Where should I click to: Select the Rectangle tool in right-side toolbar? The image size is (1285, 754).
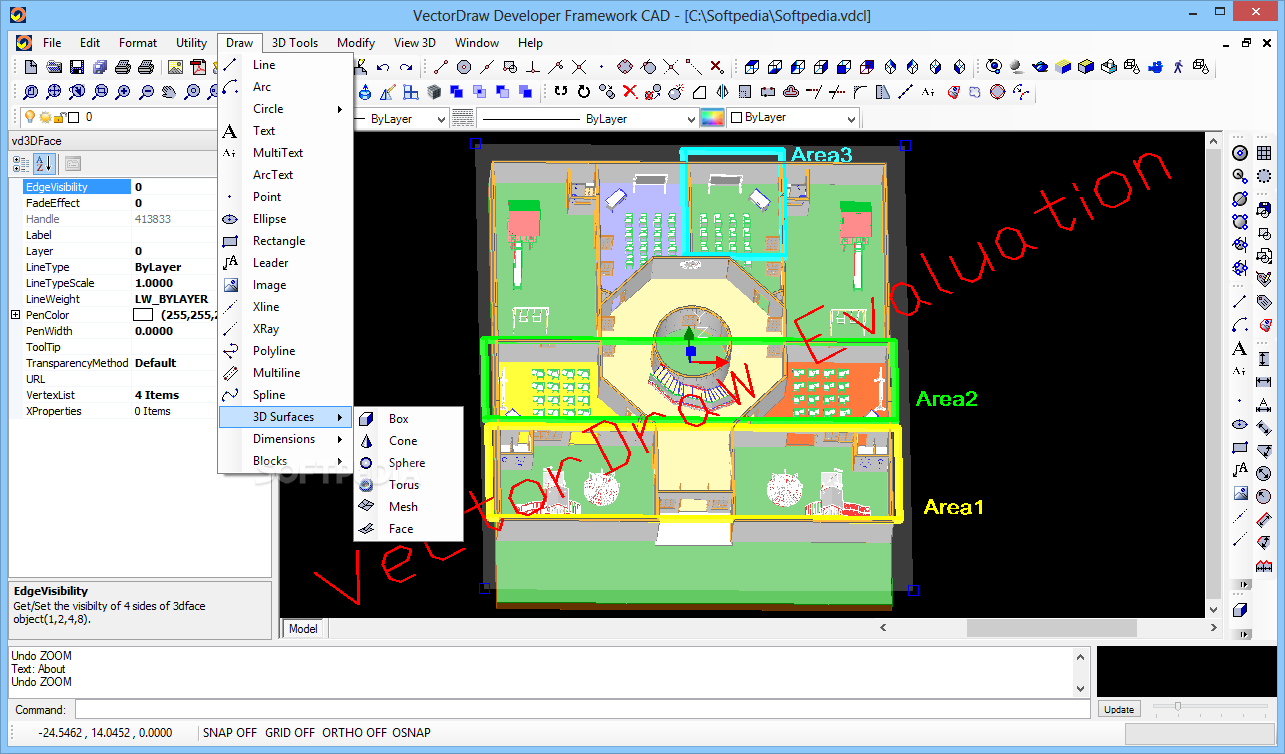pyautogui.click(x=1240, y=447)
